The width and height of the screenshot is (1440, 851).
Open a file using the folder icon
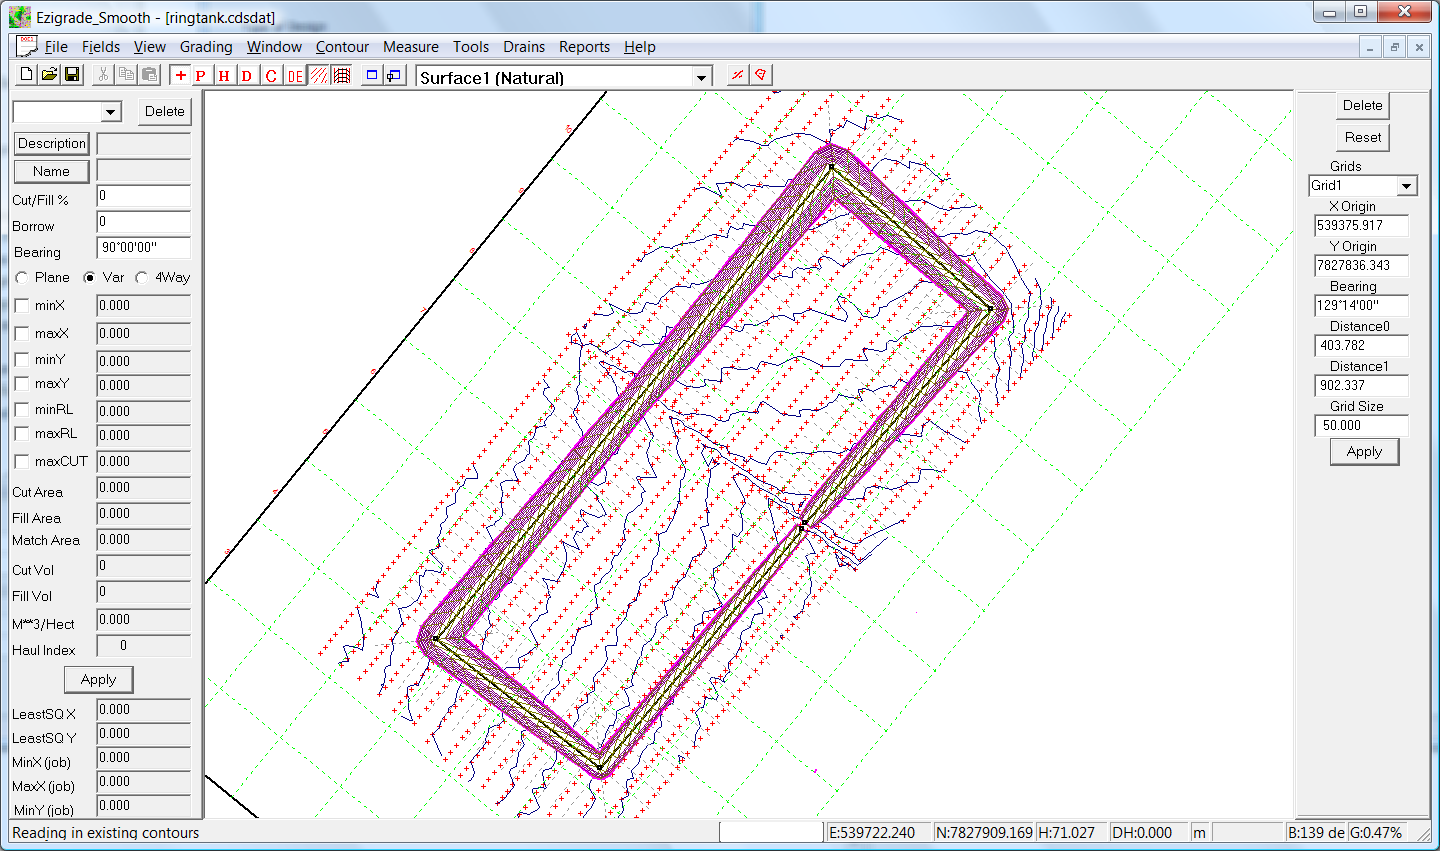click(49, 75)
